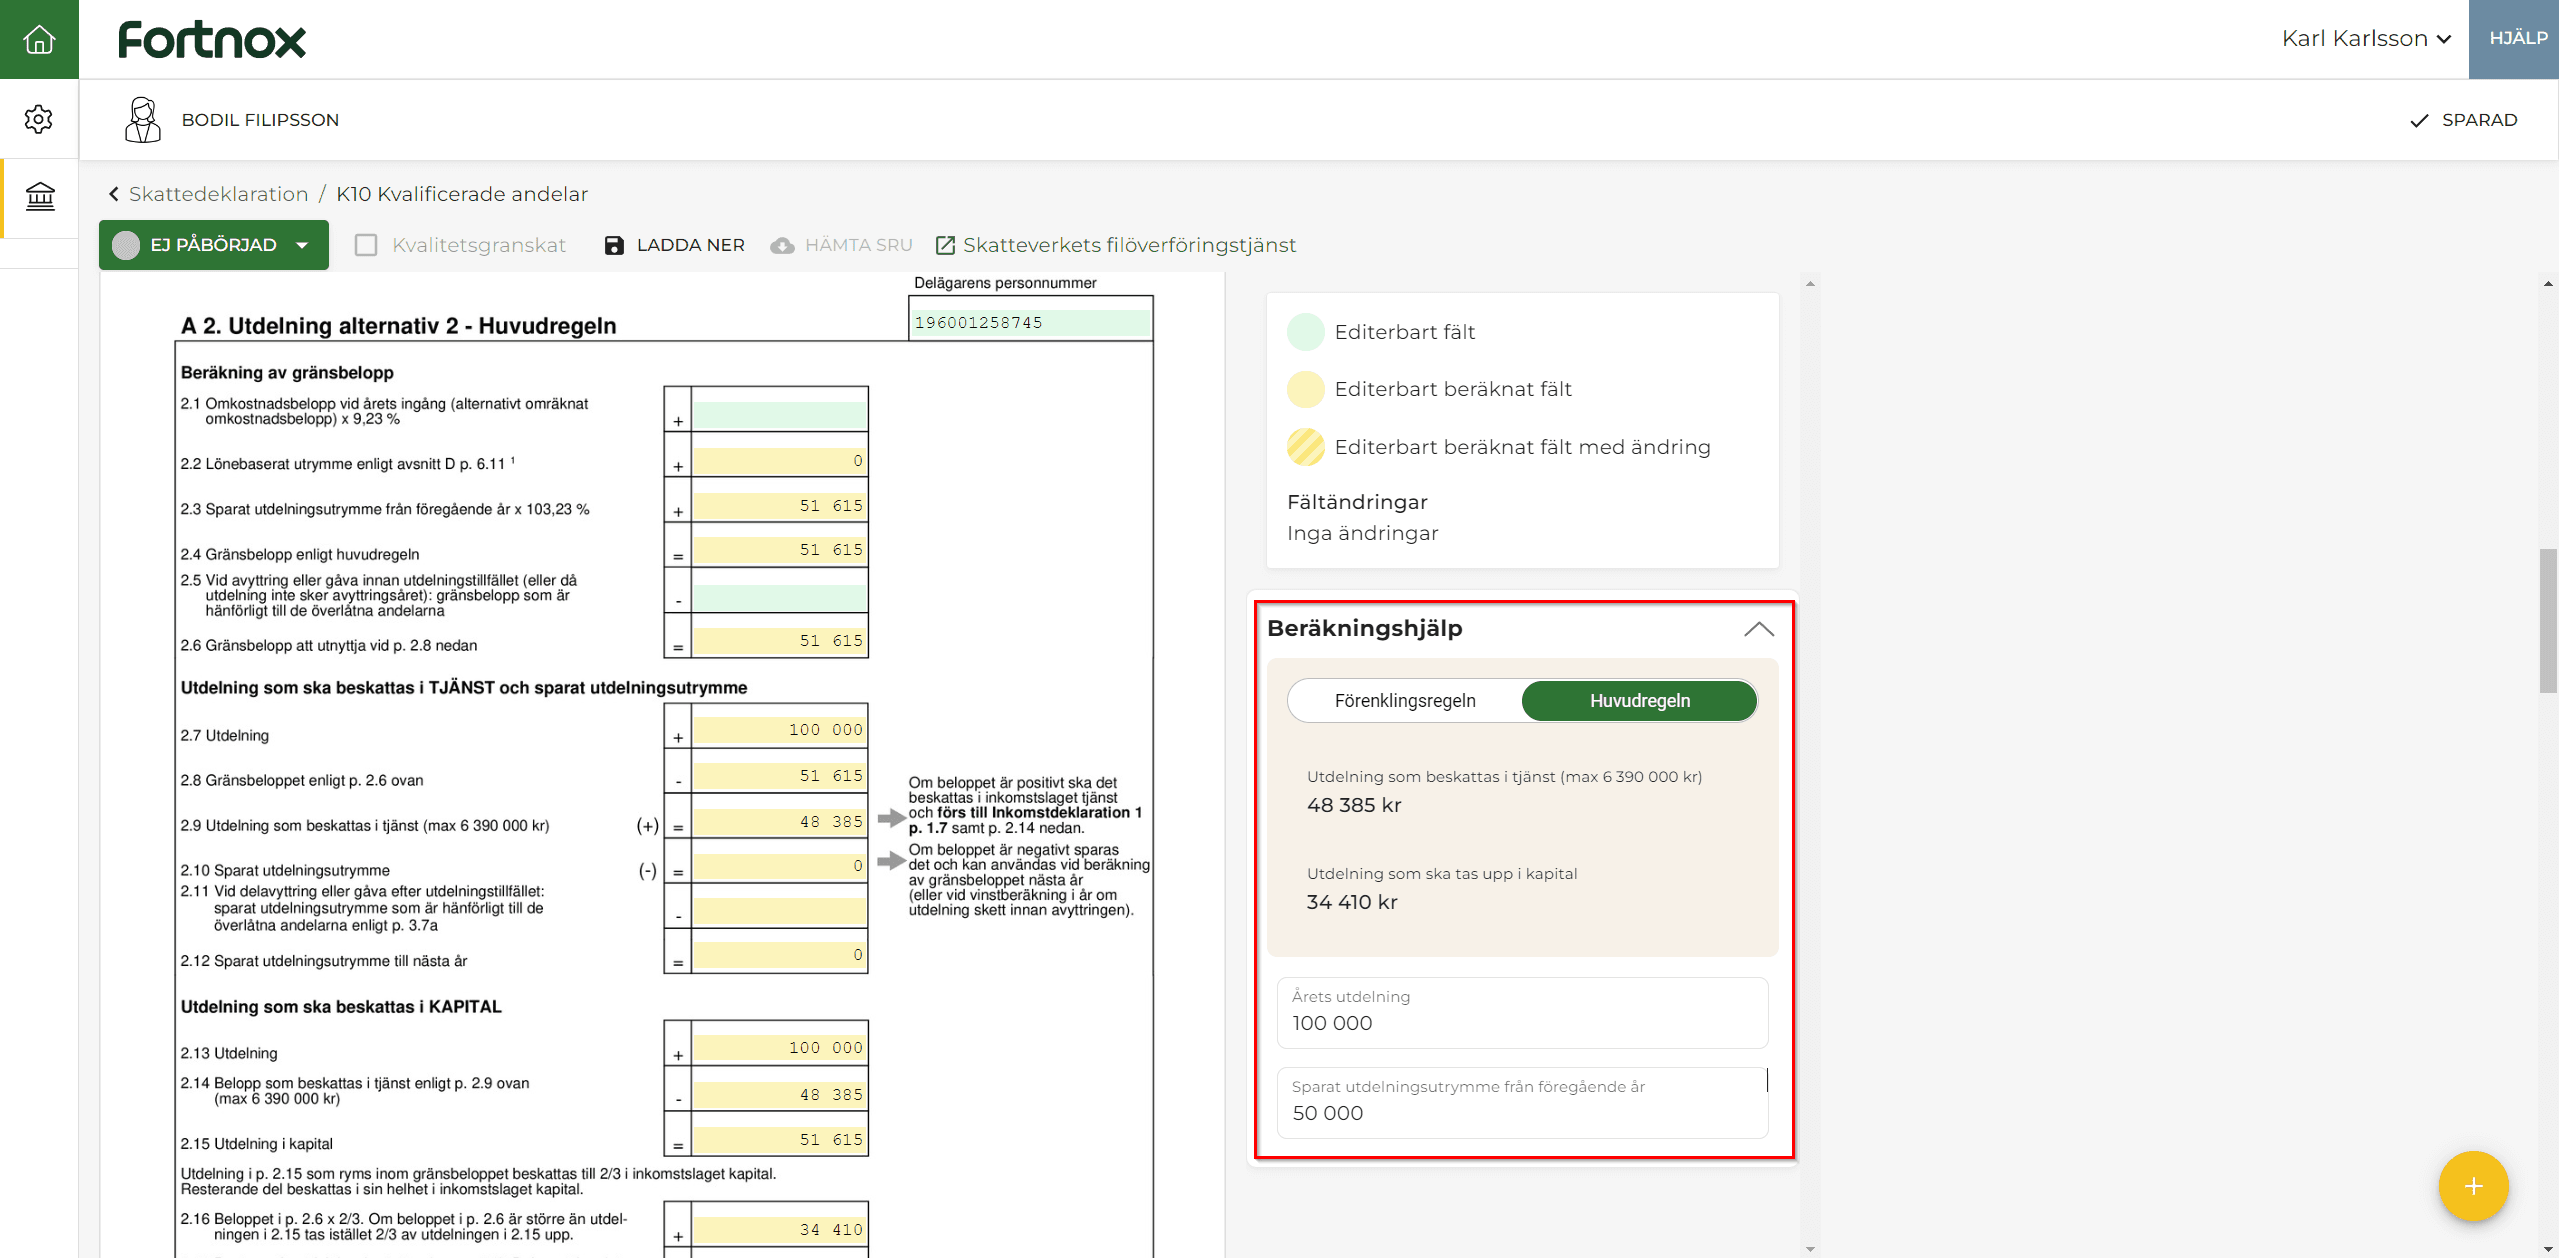Click field 2.15 Utdelning i kapital
The width and height of the screenshot is (2559, 1258).
(x=780, y=1139)
